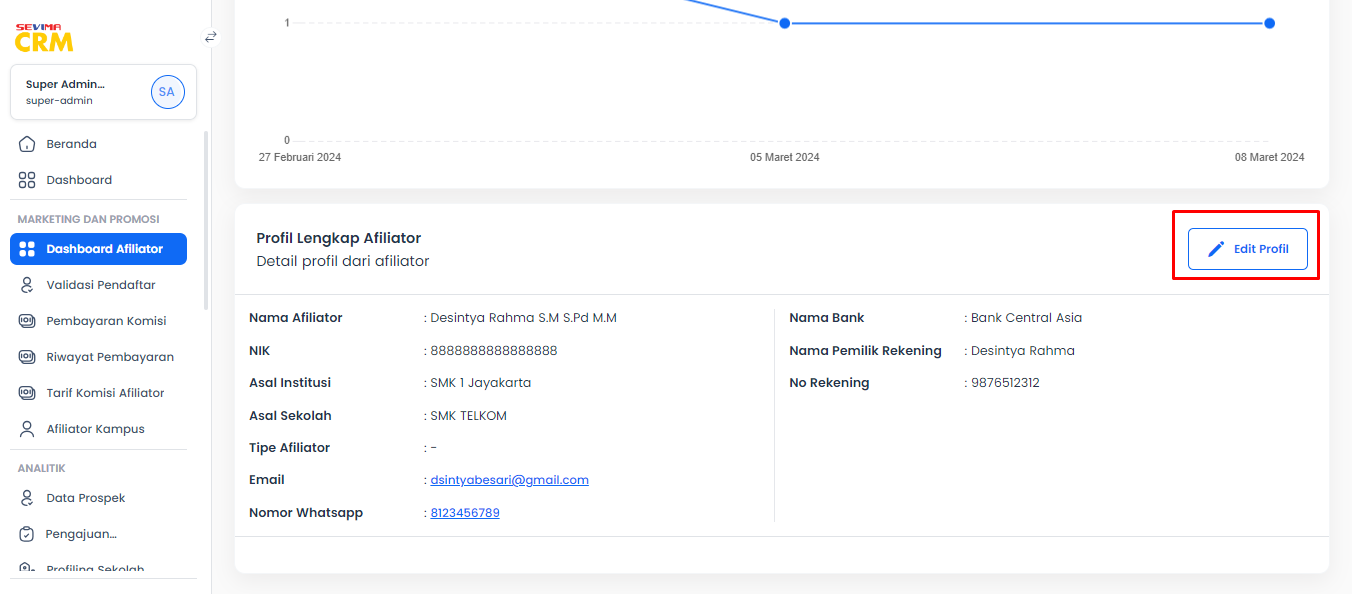Click the Pembayaran Komisi money icon
Image resolution: width=1354 pixels, height=594 pixels.
(28, 321)
